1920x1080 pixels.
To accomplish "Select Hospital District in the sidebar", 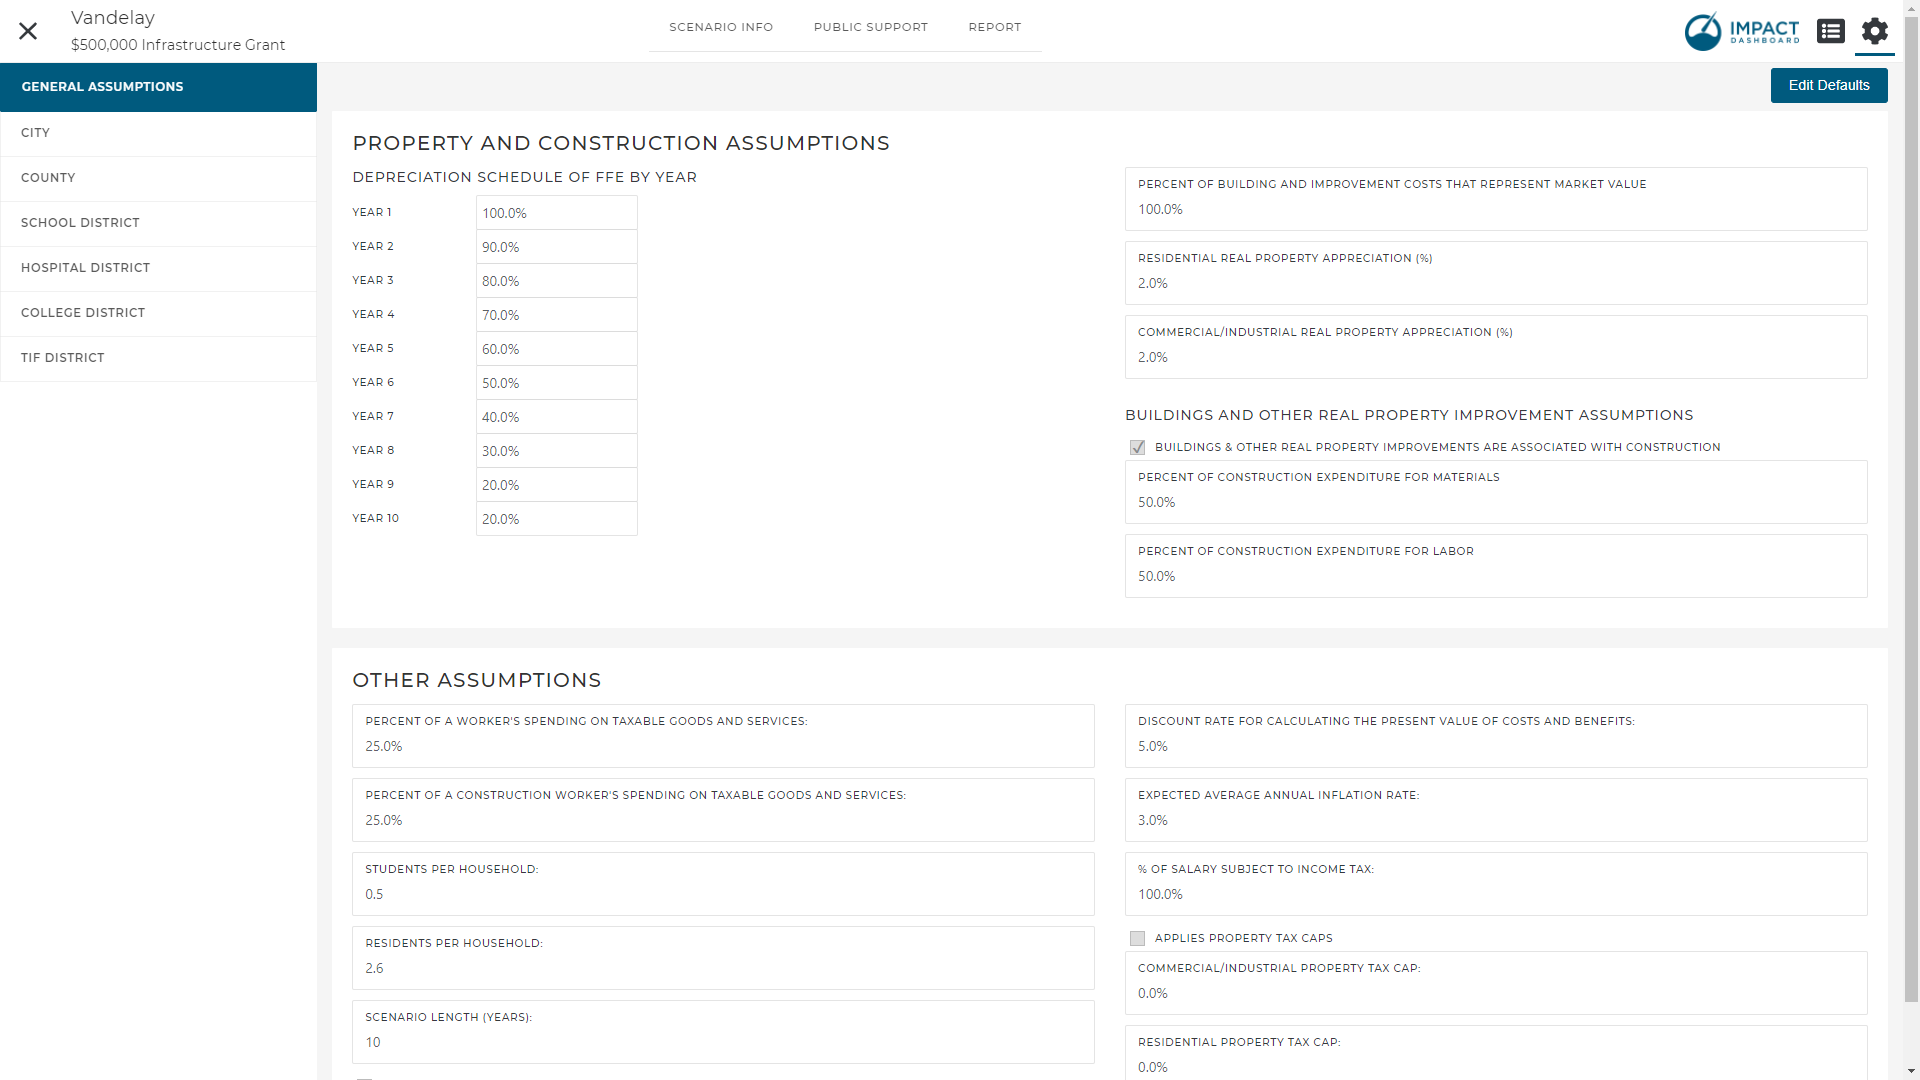I will coord(158,268).
